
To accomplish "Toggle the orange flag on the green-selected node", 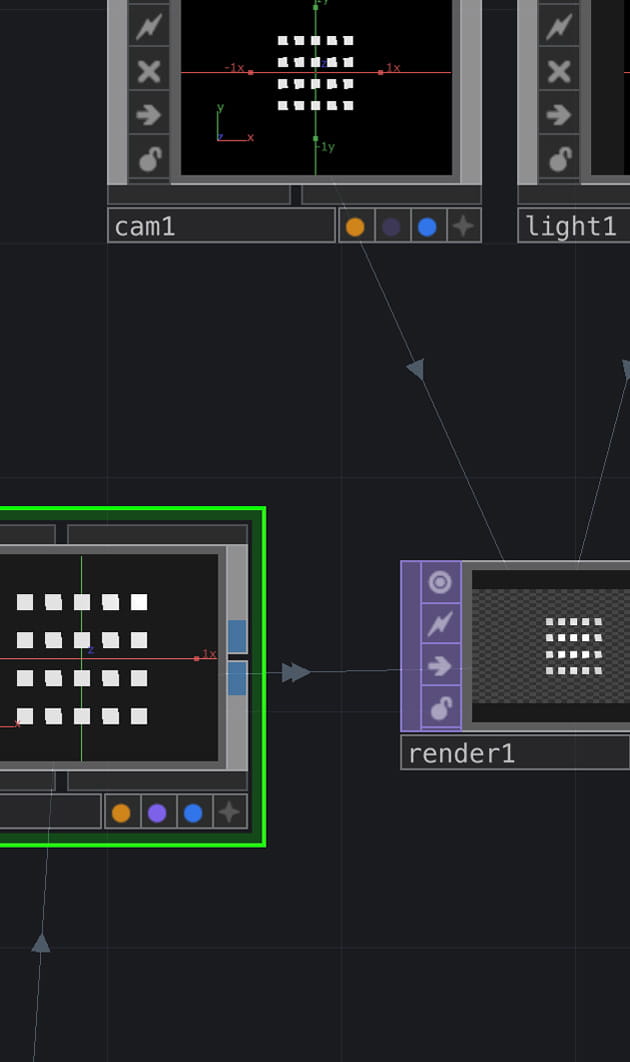I will pyautogui.click(x=121, y=813).
